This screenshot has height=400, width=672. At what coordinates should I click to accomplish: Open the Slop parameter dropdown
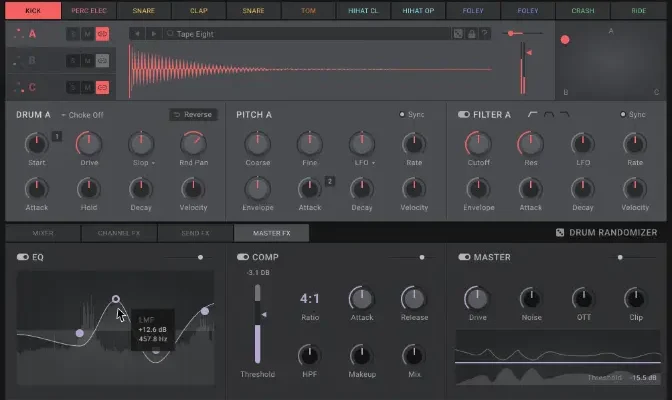click(x=143, y=163)
